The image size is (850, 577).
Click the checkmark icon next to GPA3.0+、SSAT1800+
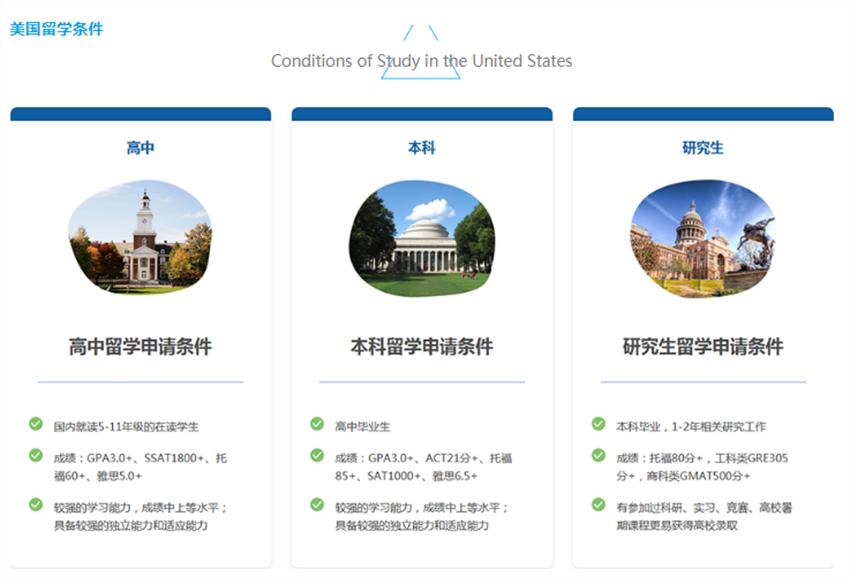(36, 456)
